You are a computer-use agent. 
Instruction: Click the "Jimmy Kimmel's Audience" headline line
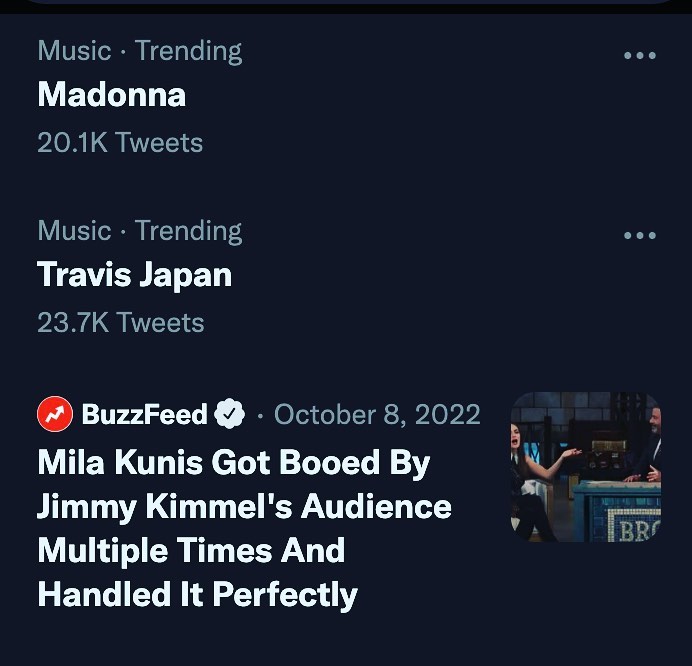pos(244,507)
